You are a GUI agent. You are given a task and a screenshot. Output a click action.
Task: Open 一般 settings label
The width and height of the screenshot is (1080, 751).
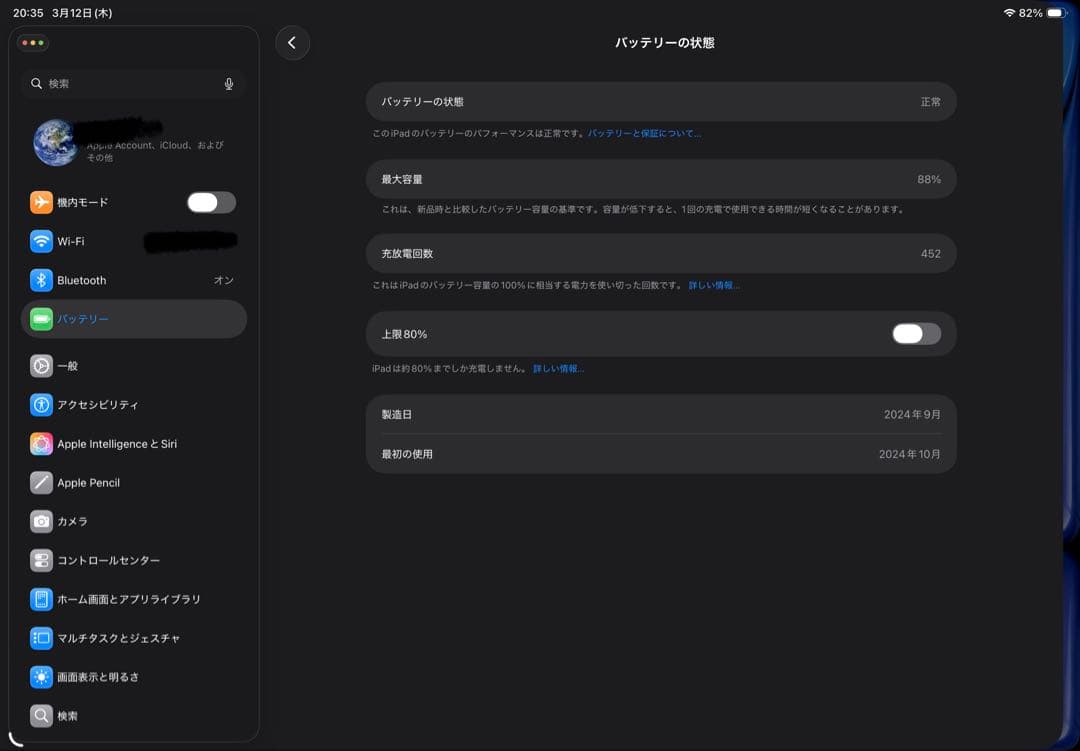pyautogui.click(x=68, y=366)
